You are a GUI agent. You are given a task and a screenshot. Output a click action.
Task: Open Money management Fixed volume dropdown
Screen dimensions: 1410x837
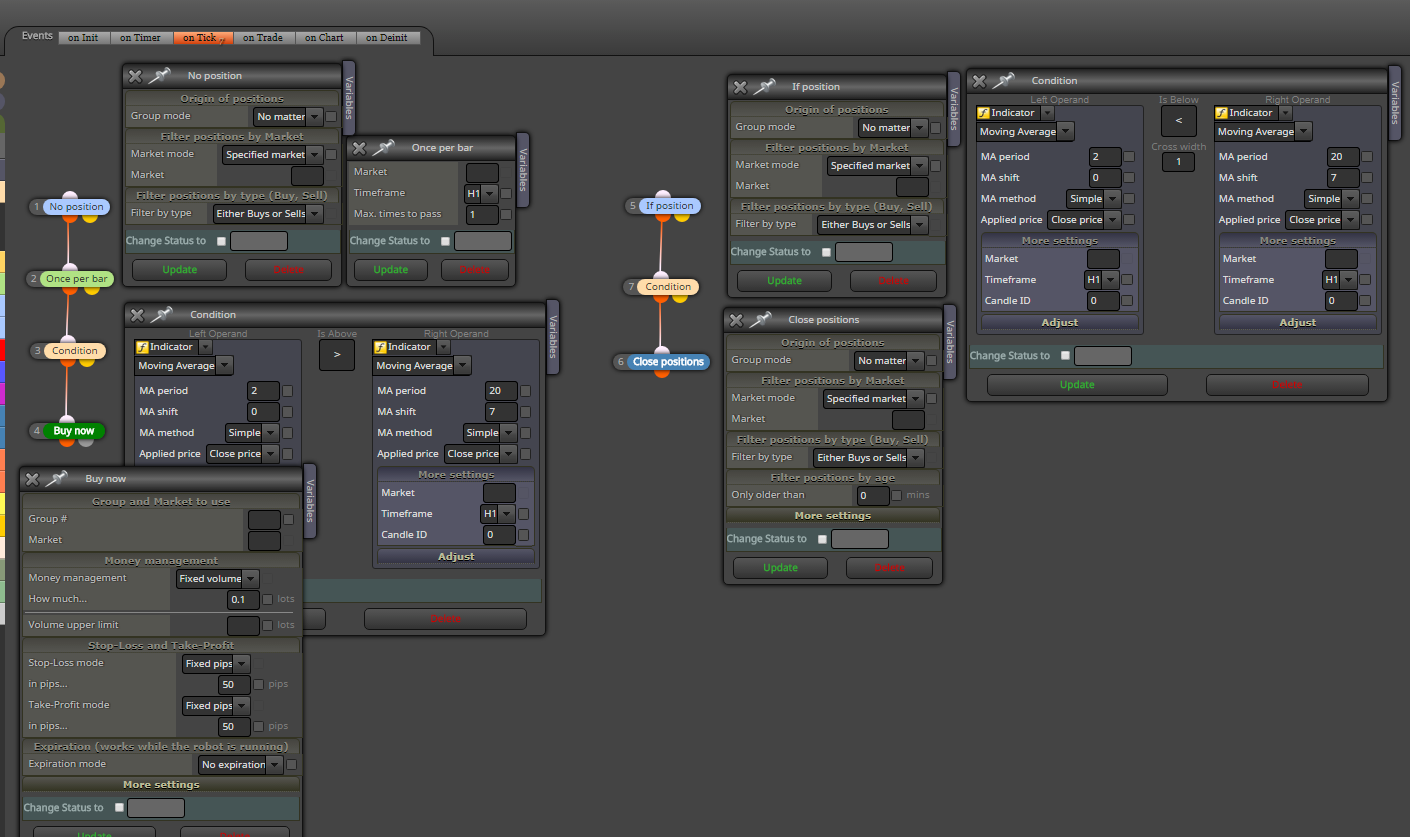click(218, 579)
